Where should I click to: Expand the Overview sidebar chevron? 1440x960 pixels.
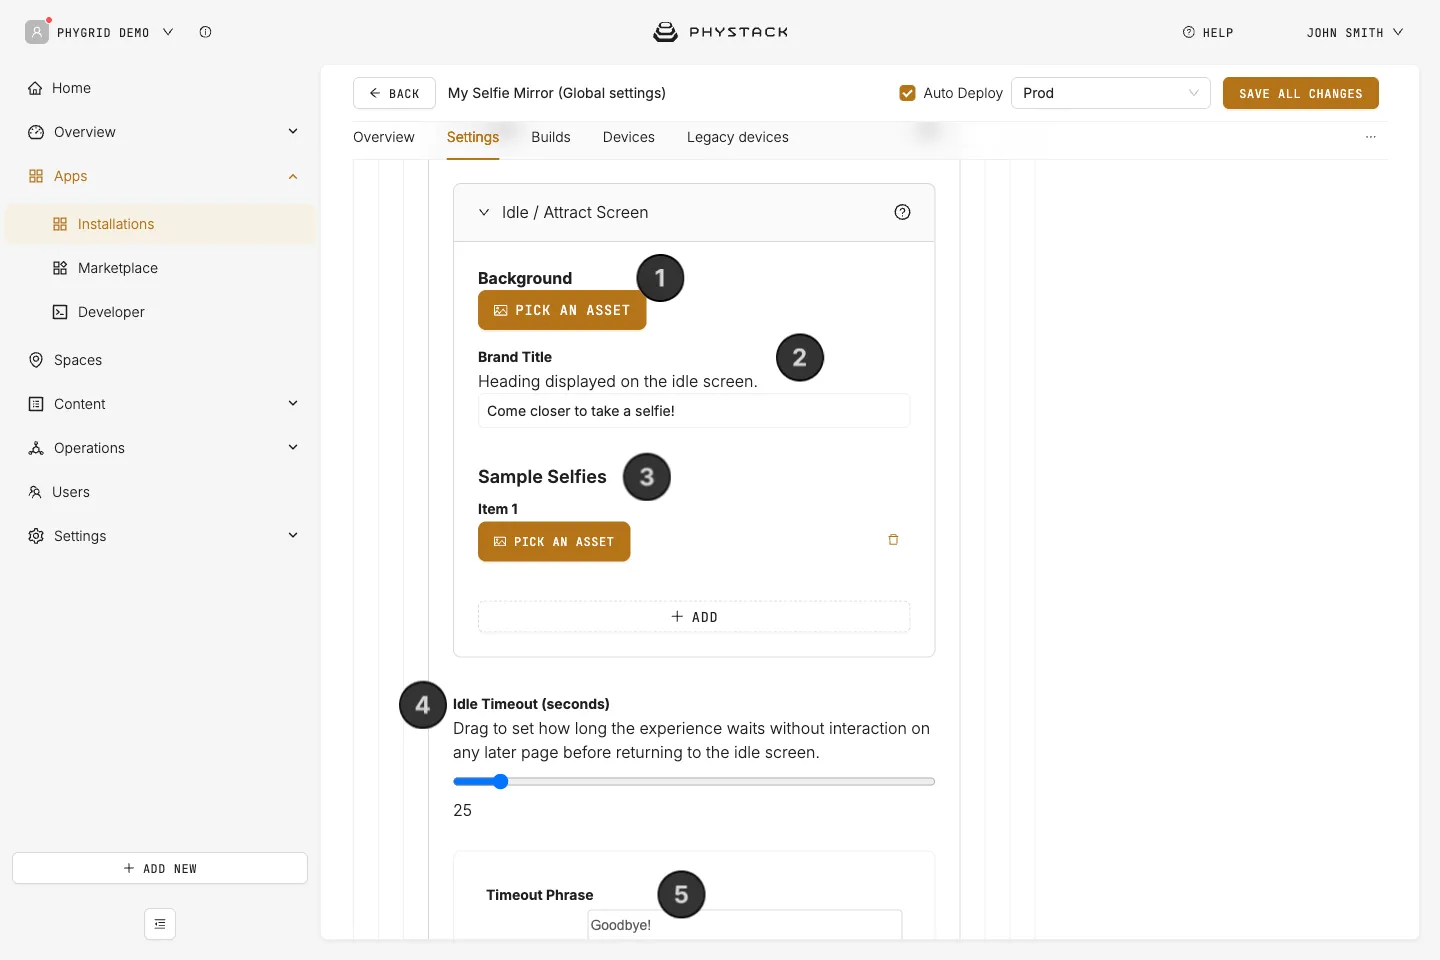coord(293,131)
